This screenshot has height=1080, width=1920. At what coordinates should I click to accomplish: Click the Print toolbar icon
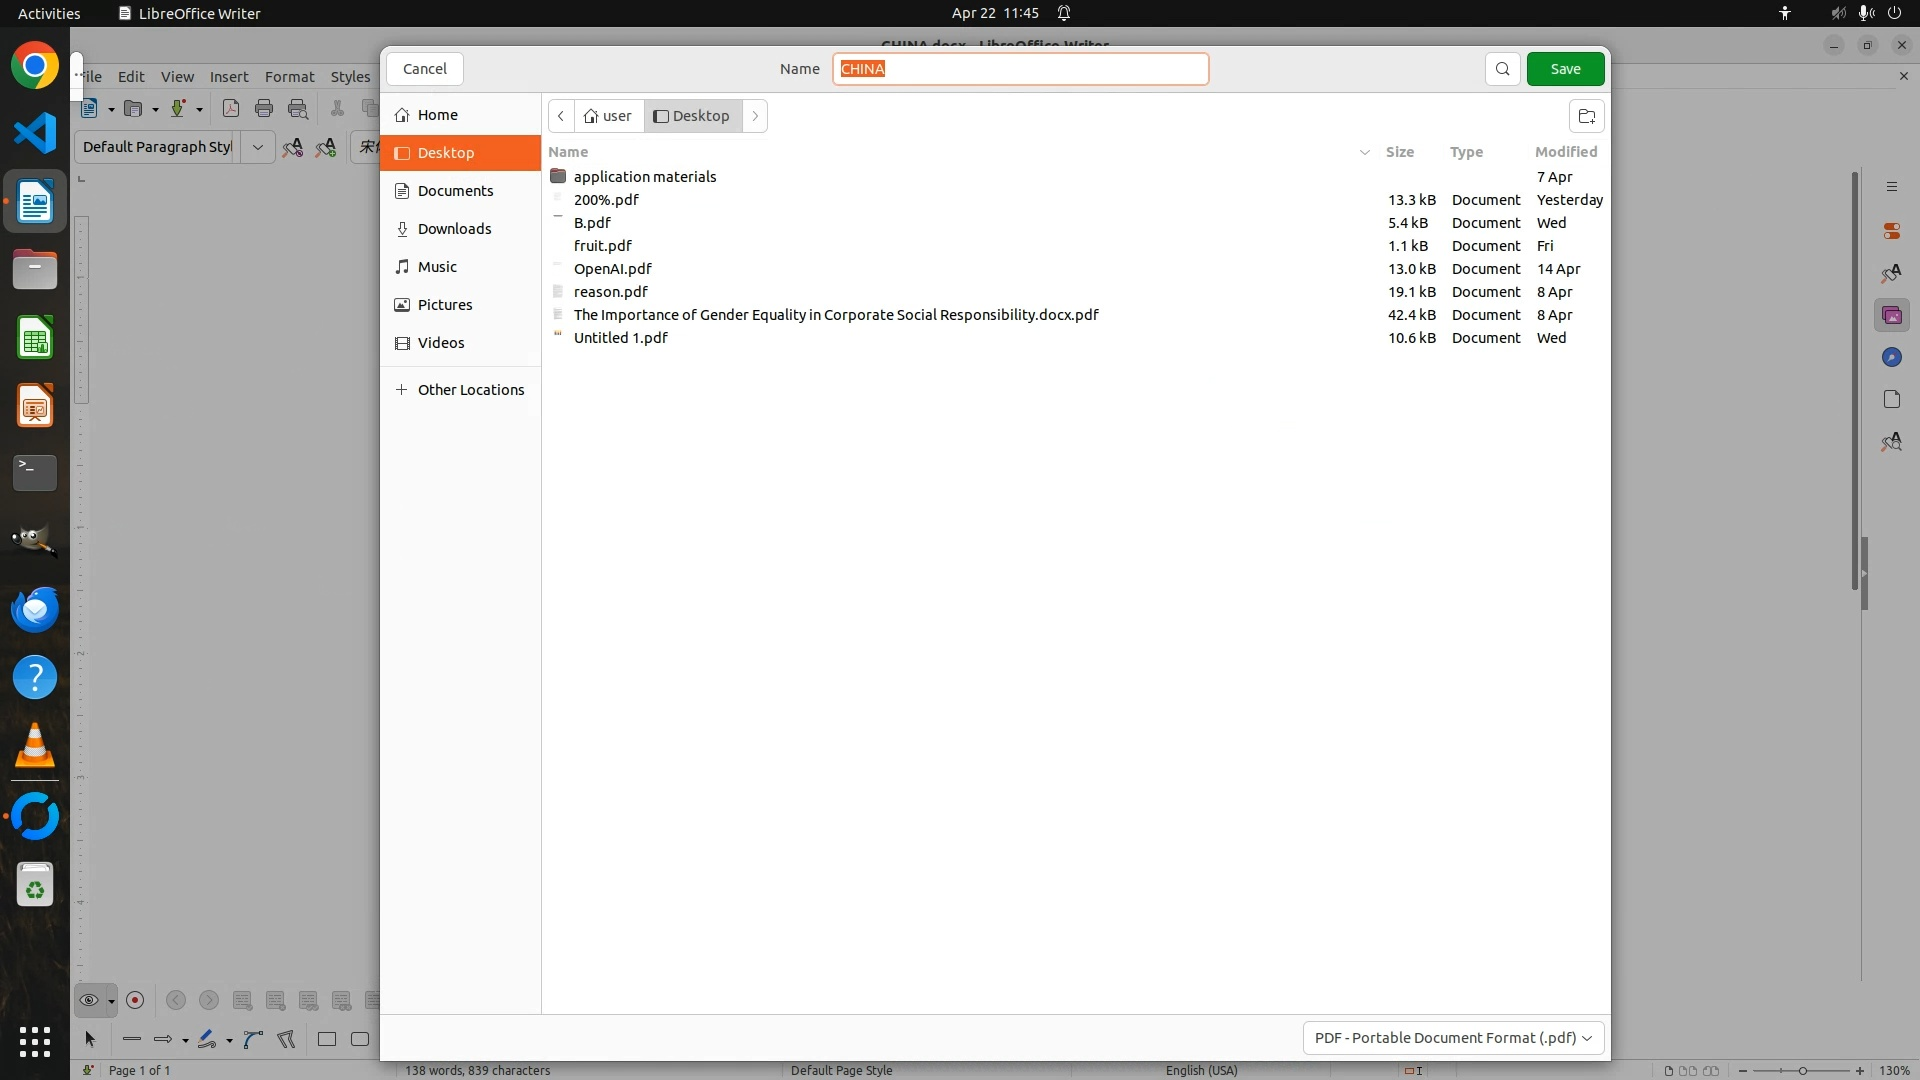(x=264, y=109)
